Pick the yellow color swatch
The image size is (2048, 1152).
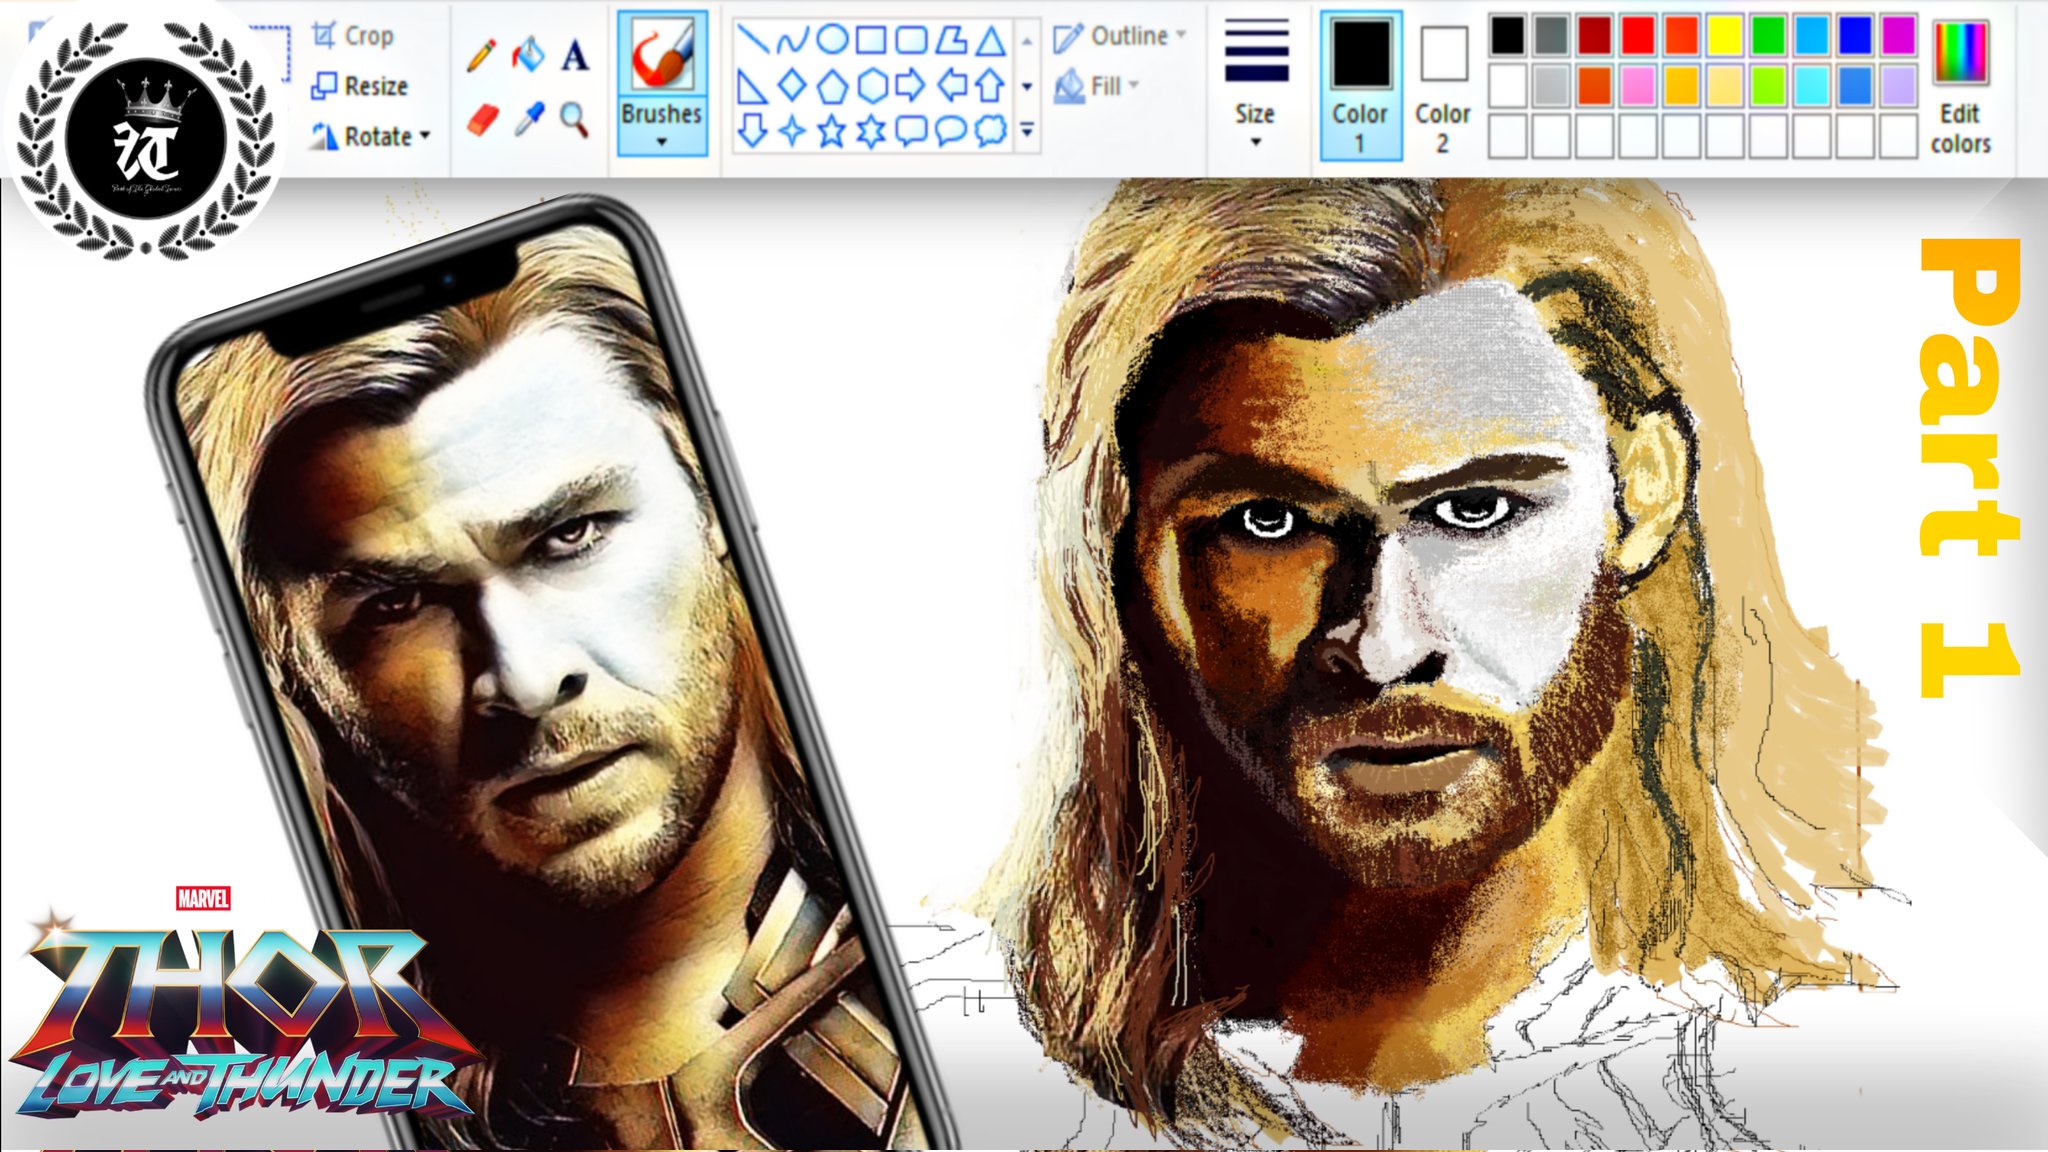tap(1724, 36)
